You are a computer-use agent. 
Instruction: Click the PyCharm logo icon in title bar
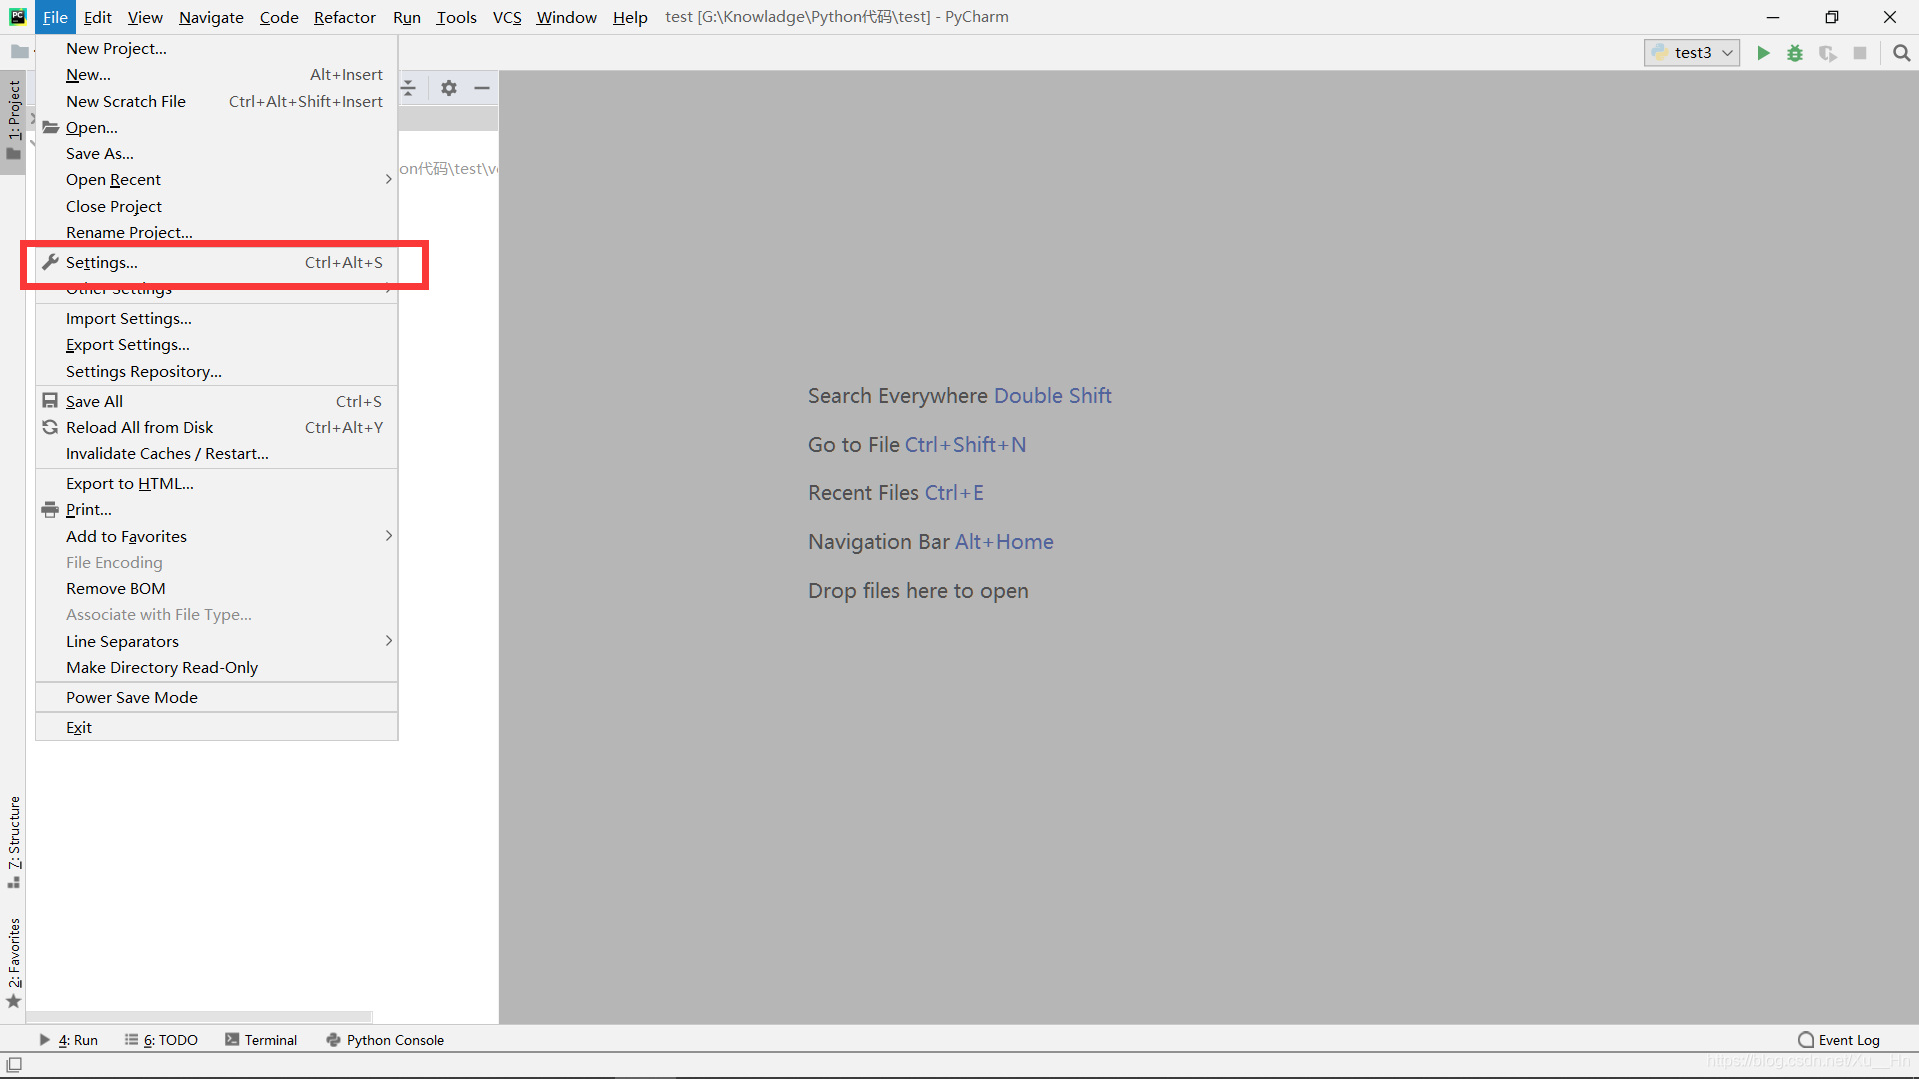tap(17, 16)
